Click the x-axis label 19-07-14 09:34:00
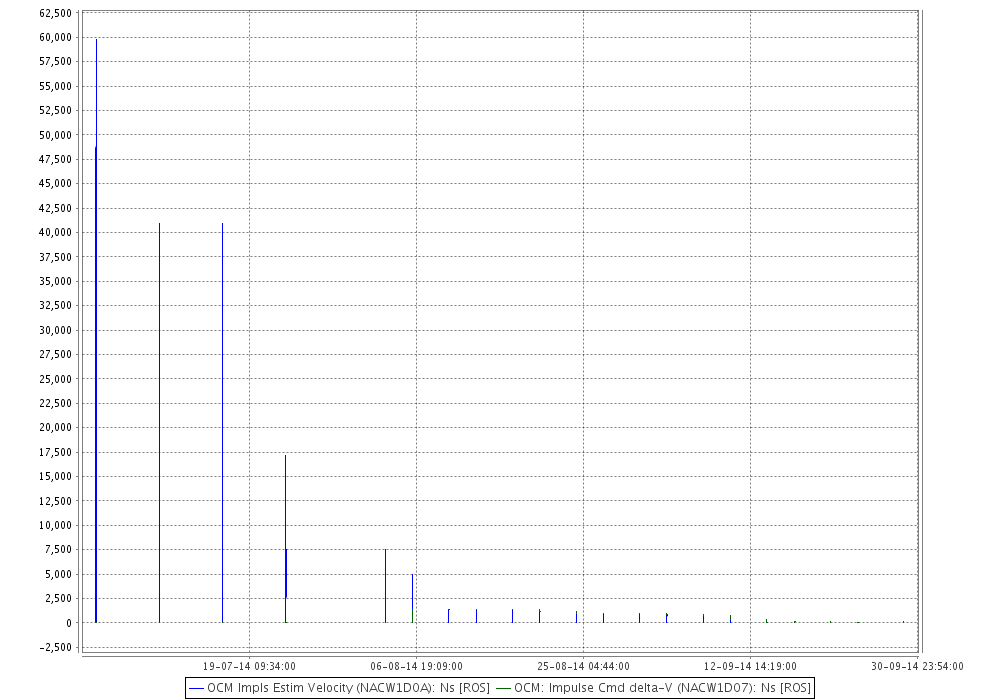The image size is (1000, 700). [x=249, y=666]
